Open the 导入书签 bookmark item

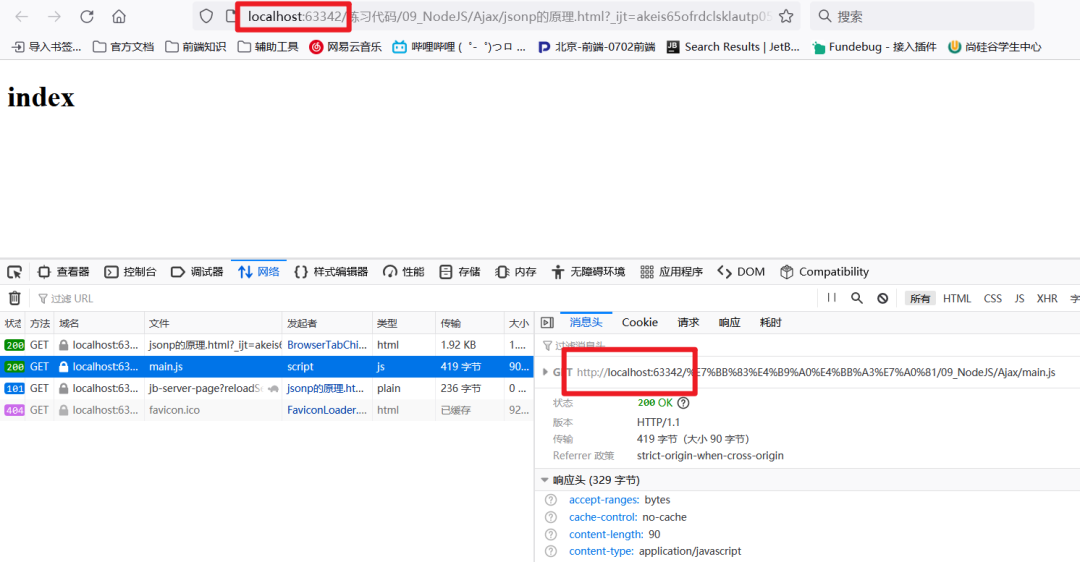47,47
